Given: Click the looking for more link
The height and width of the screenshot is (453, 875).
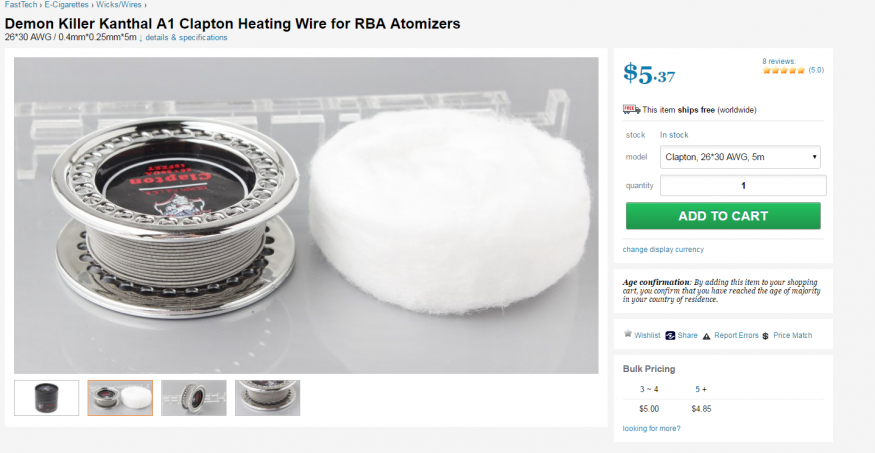Looking at the screenshot, I should coord(651,428).
